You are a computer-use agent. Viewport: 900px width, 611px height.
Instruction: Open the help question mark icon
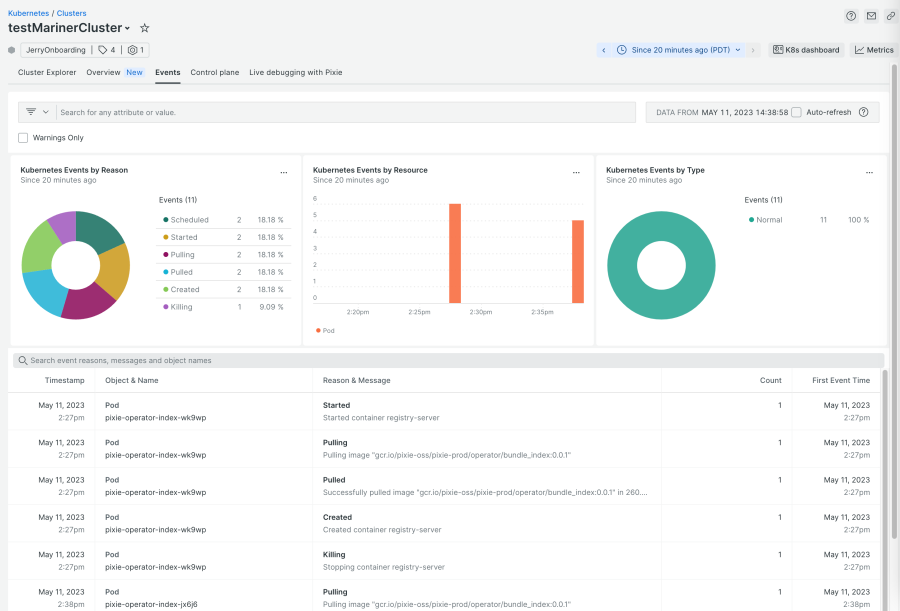(x=851, y=16)
